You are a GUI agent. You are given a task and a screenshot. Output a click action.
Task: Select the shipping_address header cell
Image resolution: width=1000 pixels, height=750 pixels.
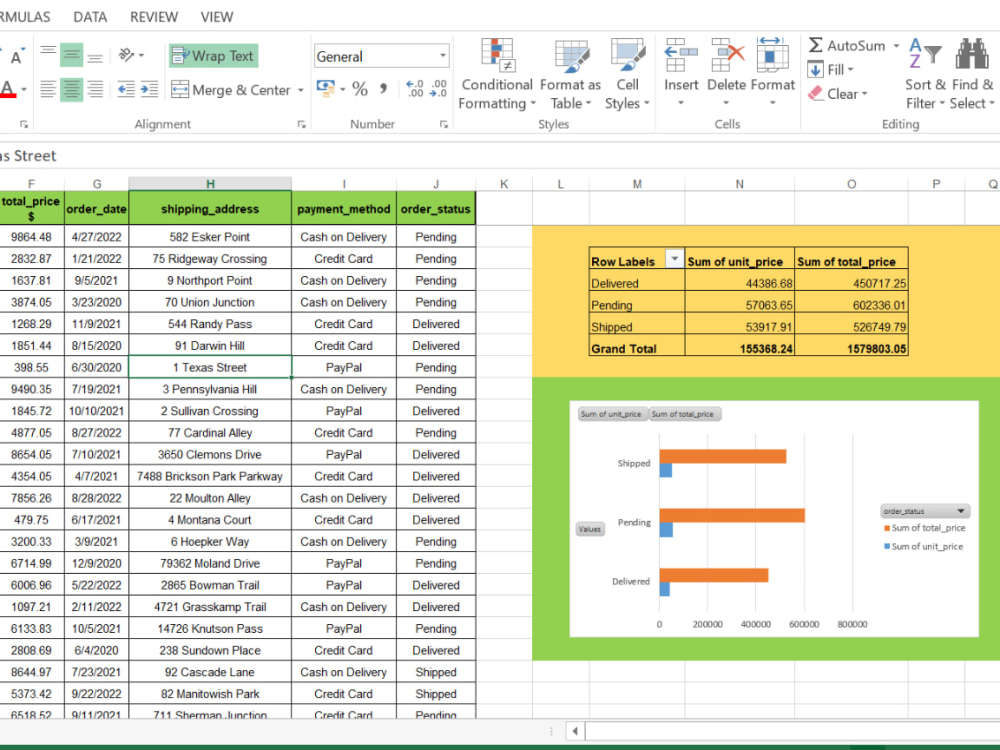tap(210, 209)
